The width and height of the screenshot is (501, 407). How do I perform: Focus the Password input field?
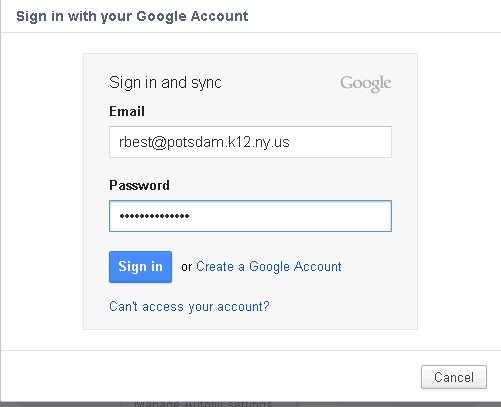click(x=250, y=216)
